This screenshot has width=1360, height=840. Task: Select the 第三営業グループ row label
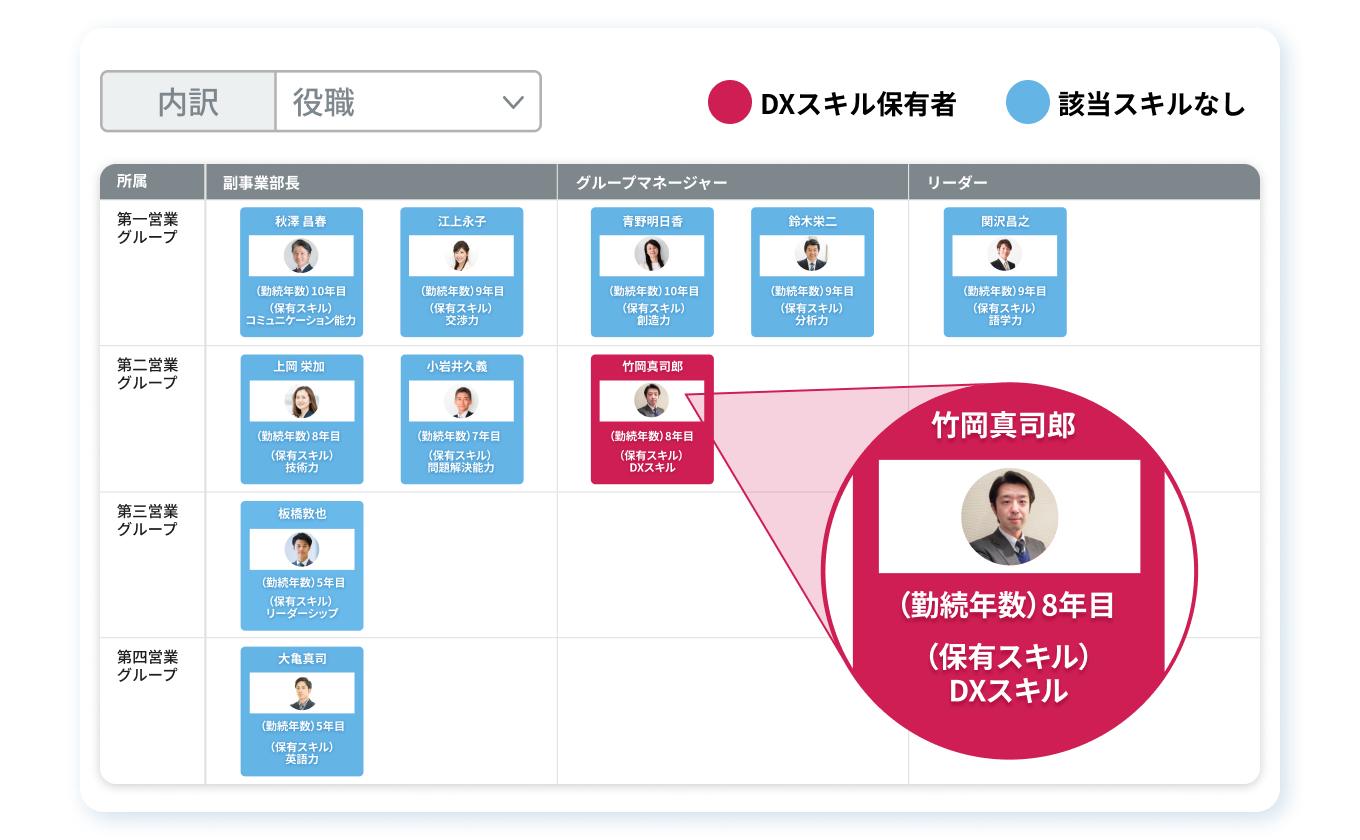[x=148, y=521]
